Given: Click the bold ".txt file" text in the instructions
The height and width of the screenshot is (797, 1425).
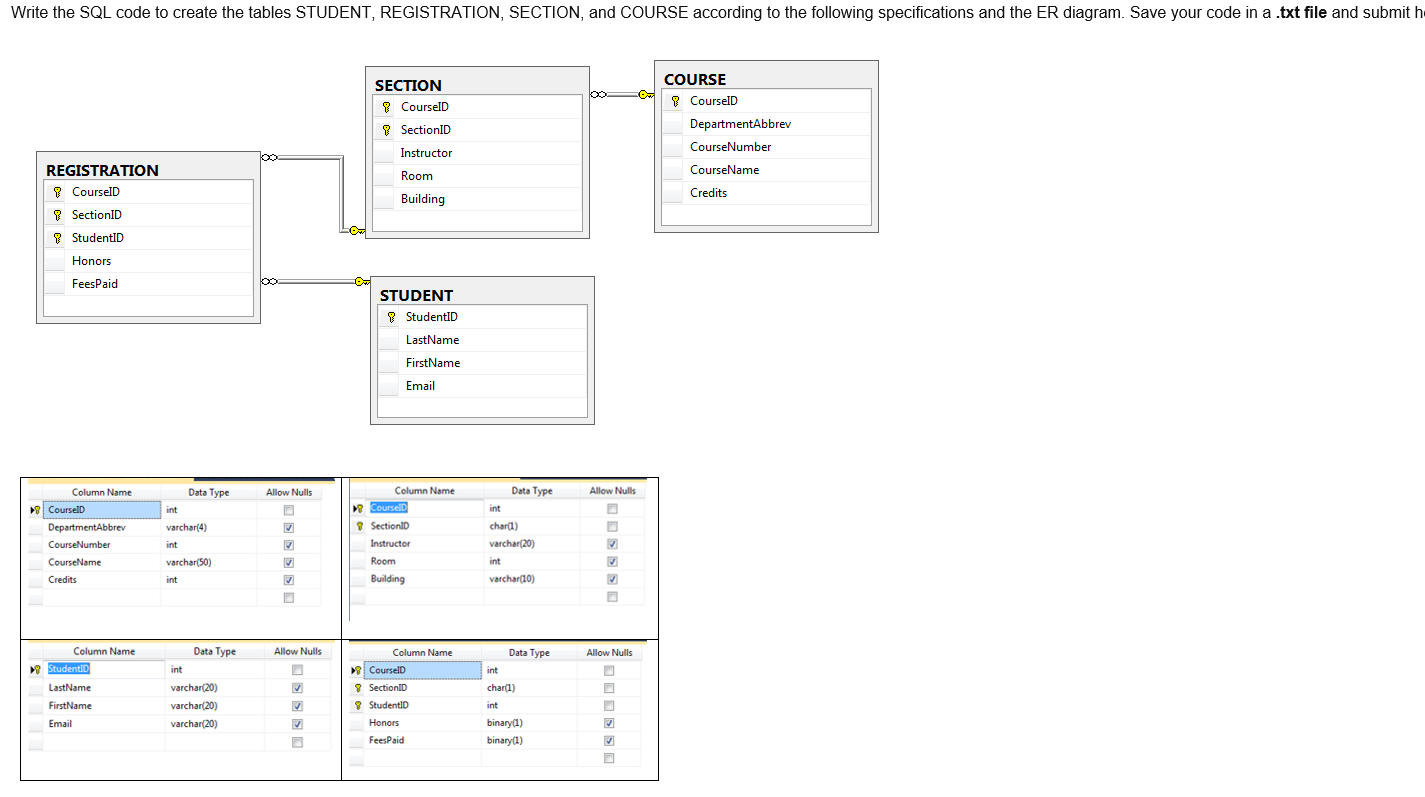Looking at the screenshot, I should (x=1302, y=13).
